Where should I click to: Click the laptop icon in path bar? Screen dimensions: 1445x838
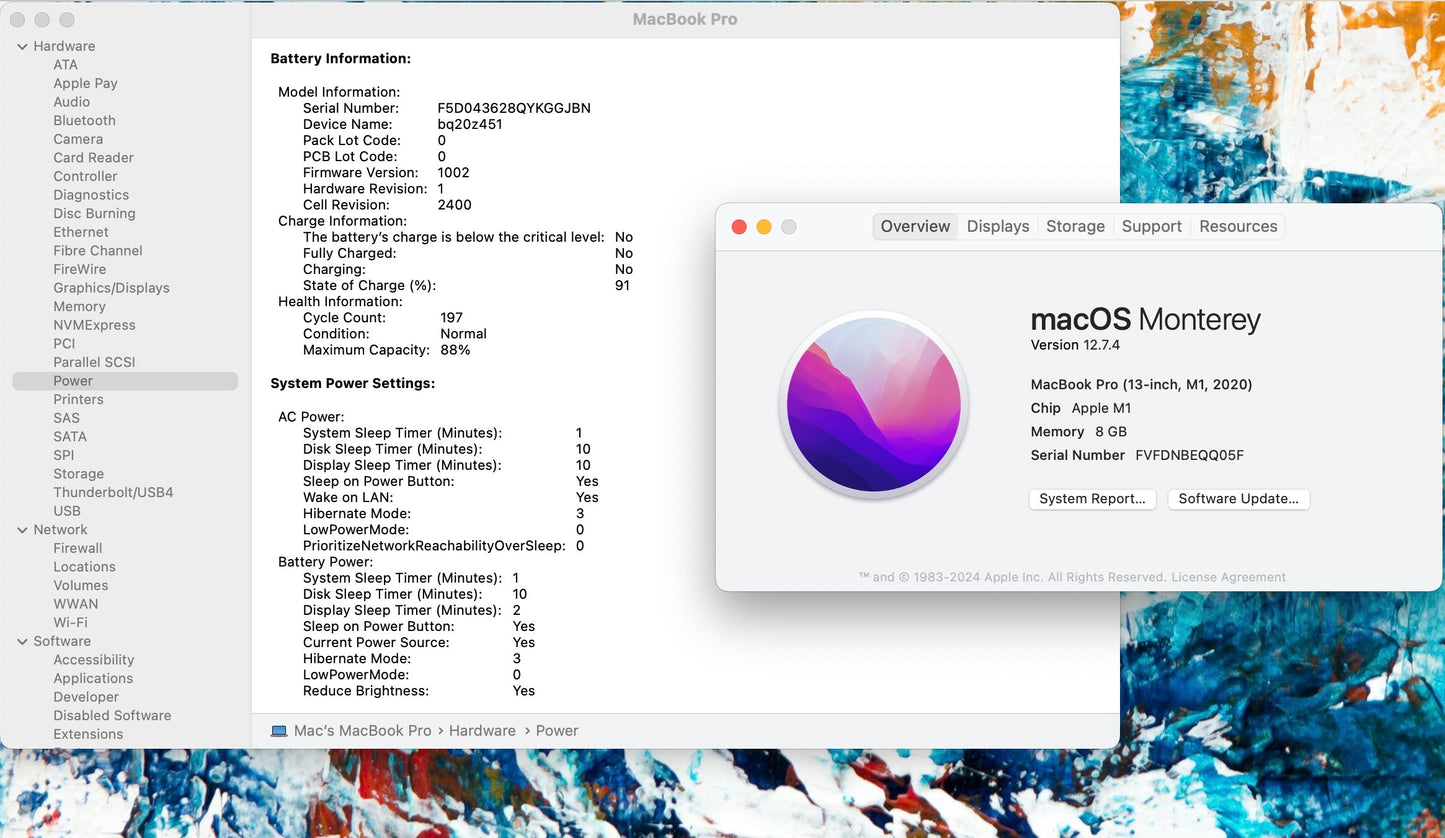(x=279, y=731)
